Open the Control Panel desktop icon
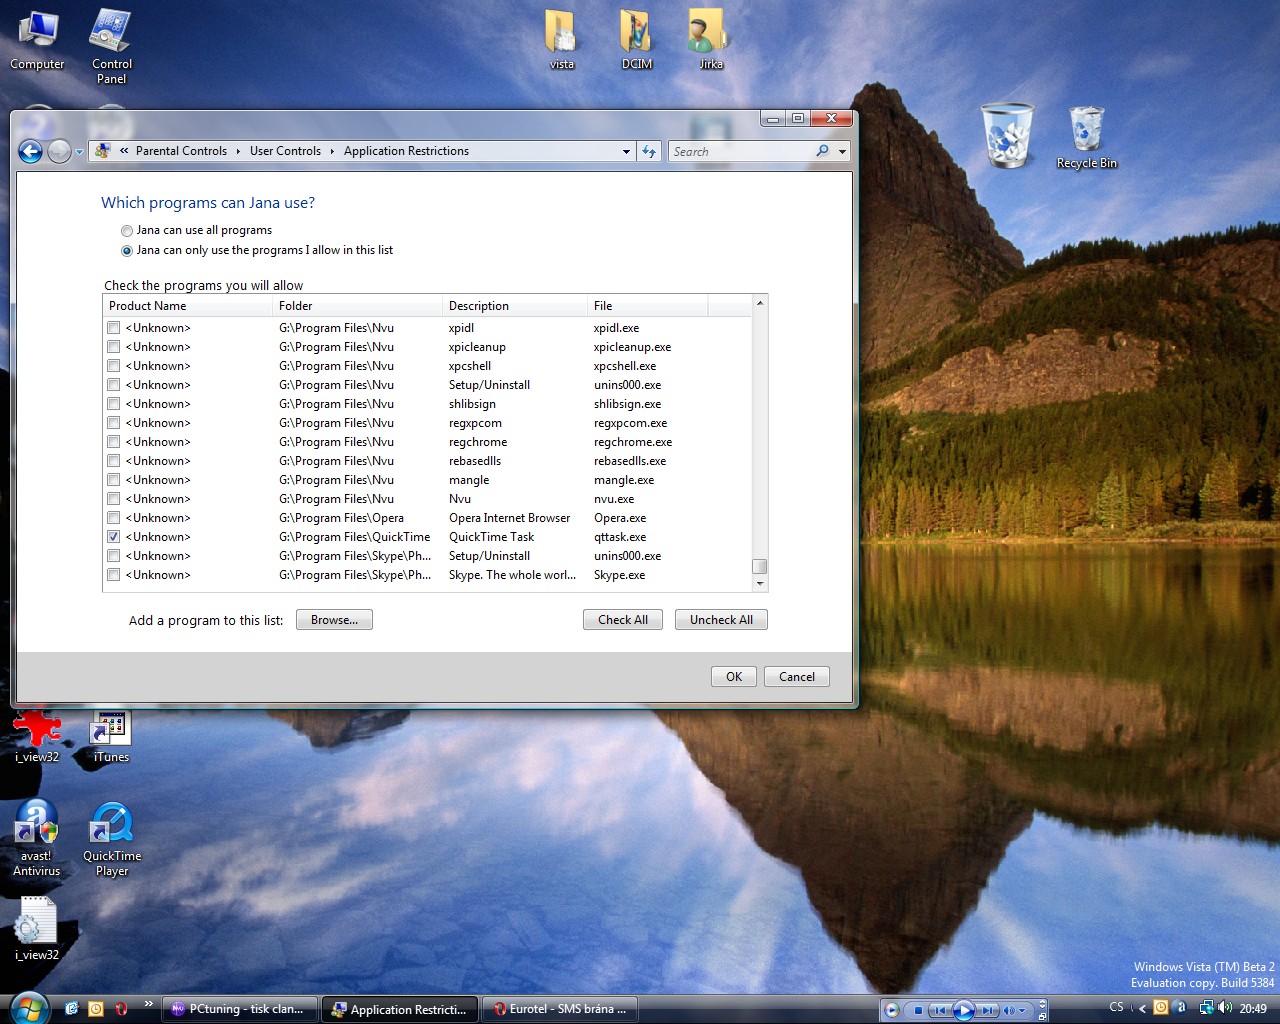Viewport: 1280px width, 1024px height. tap(111, 46)
